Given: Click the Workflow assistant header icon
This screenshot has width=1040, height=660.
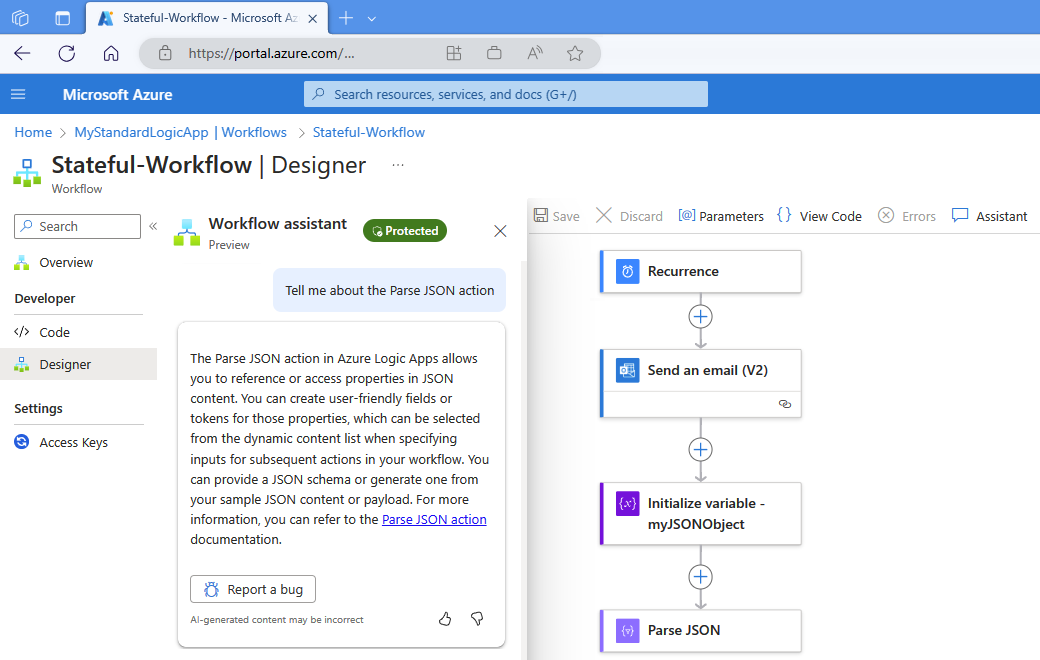Looking at the screenshot, I should click(x=187, y=233).
